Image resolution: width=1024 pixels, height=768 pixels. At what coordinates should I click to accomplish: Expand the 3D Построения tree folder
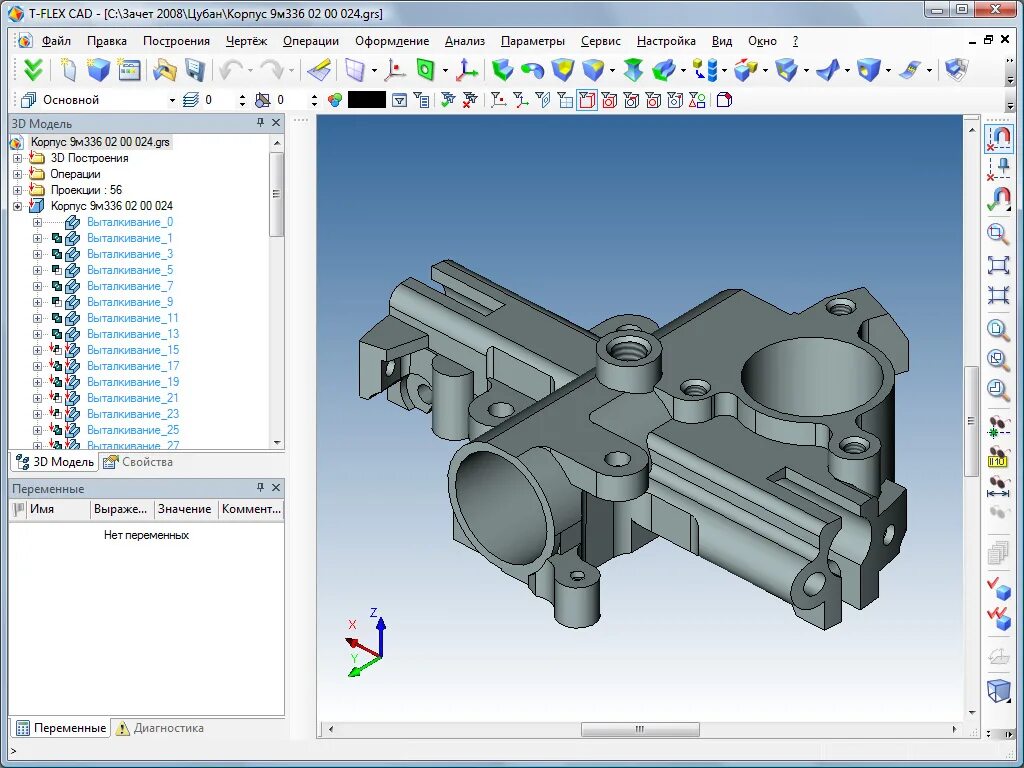coord(18,158)
